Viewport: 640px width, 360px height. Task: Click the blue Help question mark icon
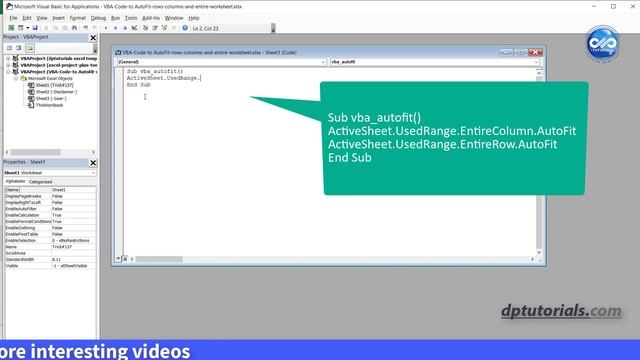click(185, 28)
